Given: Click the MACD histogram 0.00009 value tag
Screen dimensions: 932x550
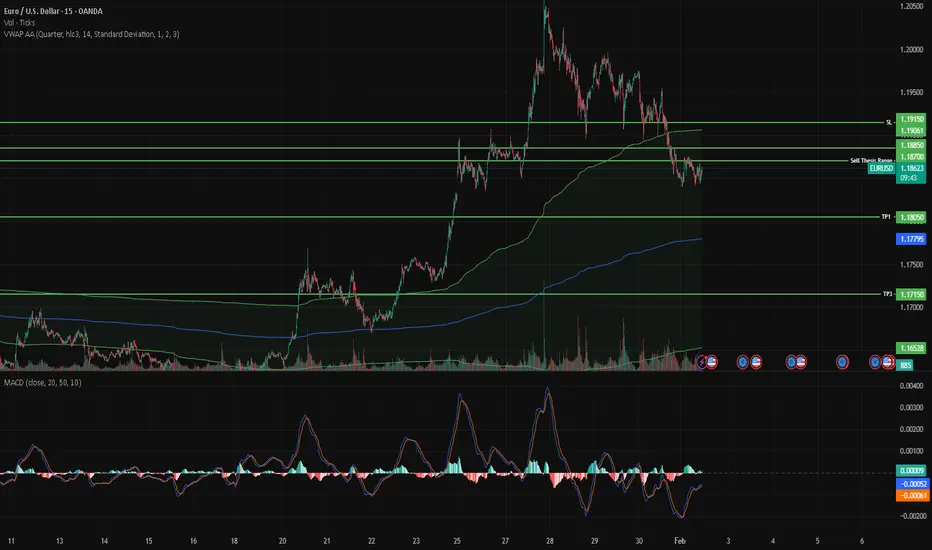Looking at the screenshot, I should coord(911,471).
